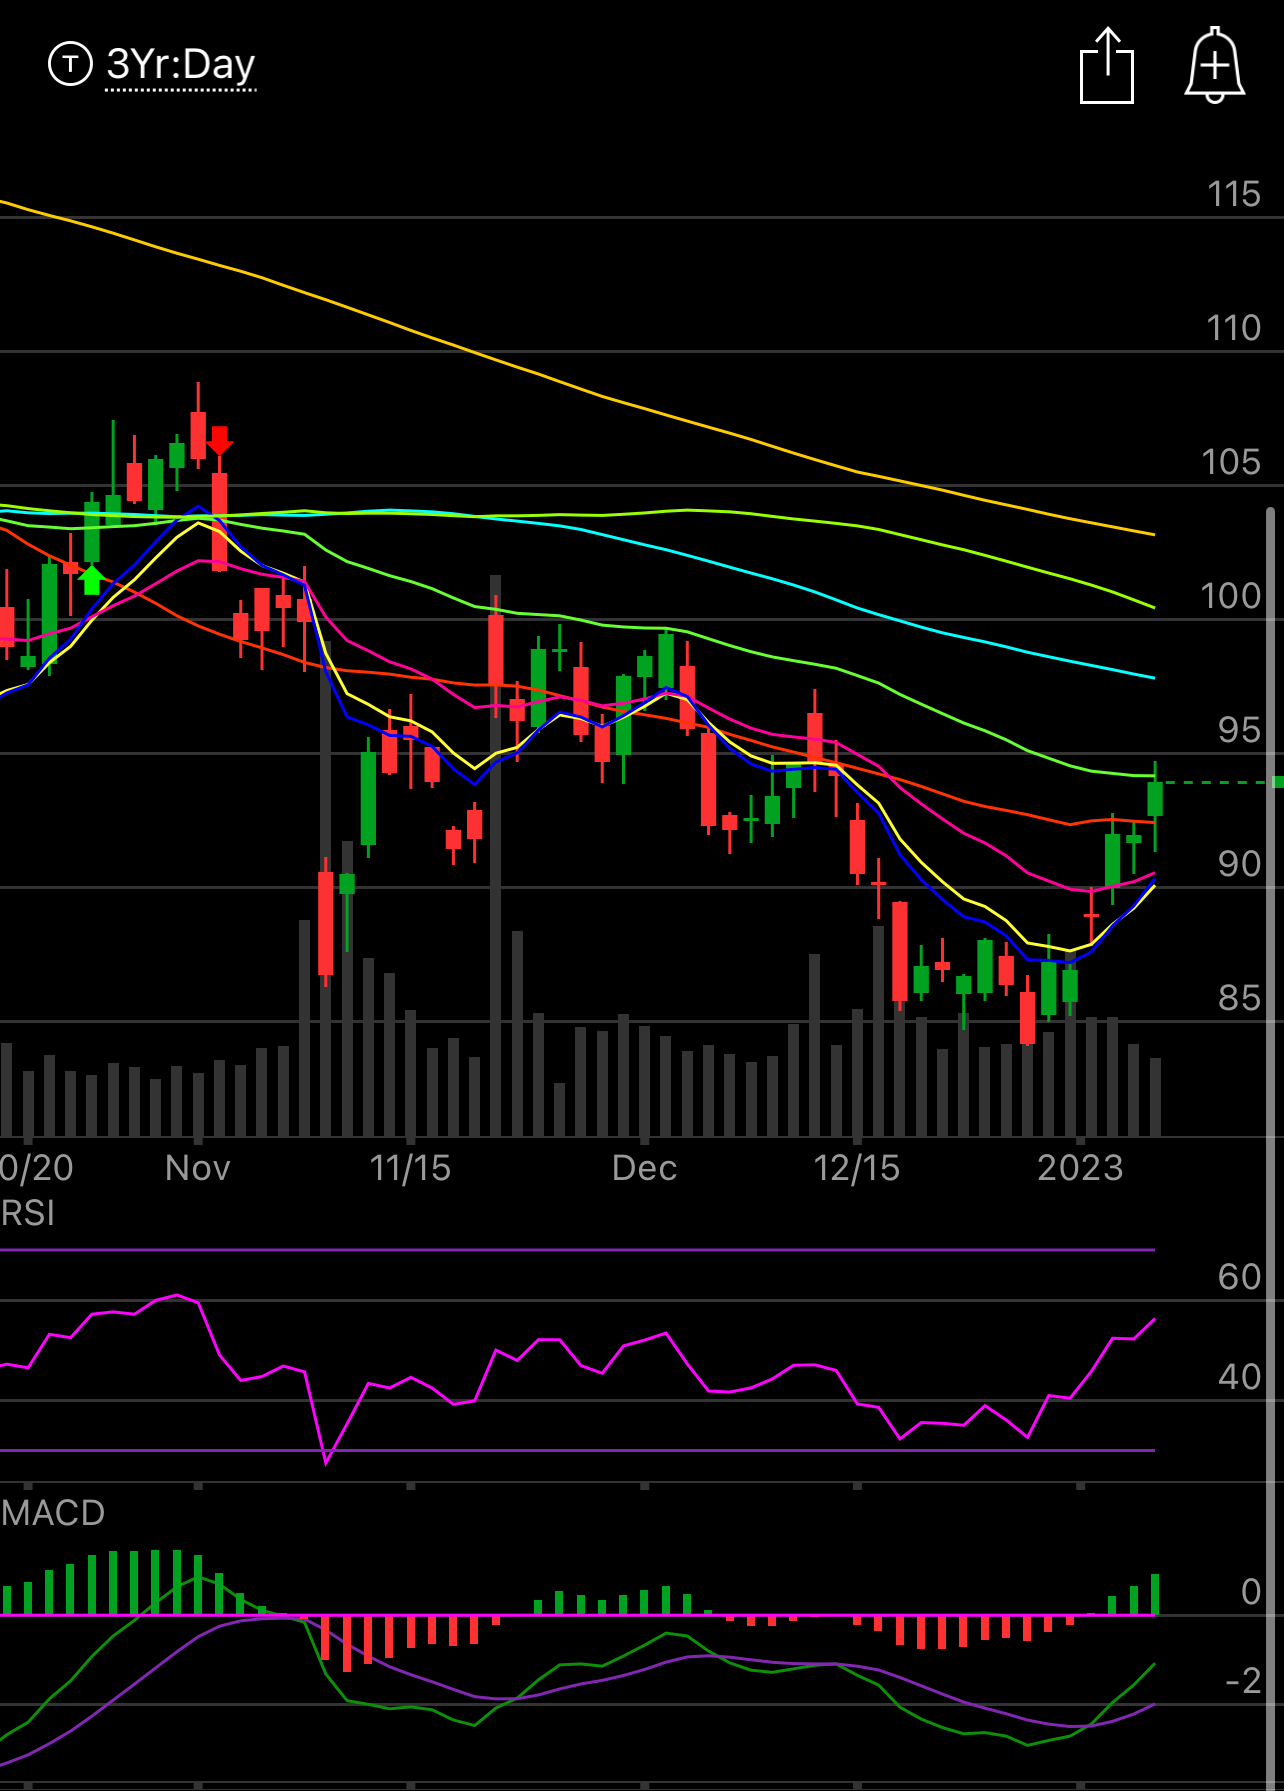Tap the latest green candlestick
Viewport: 1284px width, 1791px height.
[x=1155, y=799]
